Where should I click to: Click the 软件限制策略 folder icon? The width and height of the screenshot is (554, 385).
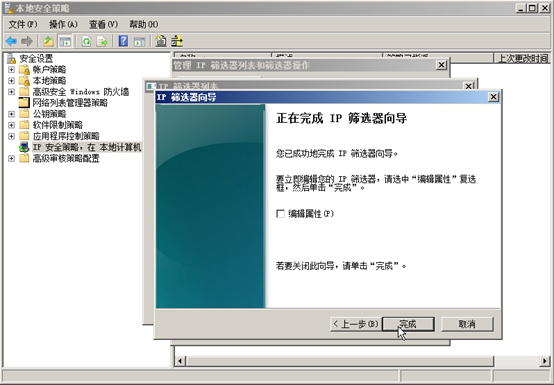click(x=24, y=125)
